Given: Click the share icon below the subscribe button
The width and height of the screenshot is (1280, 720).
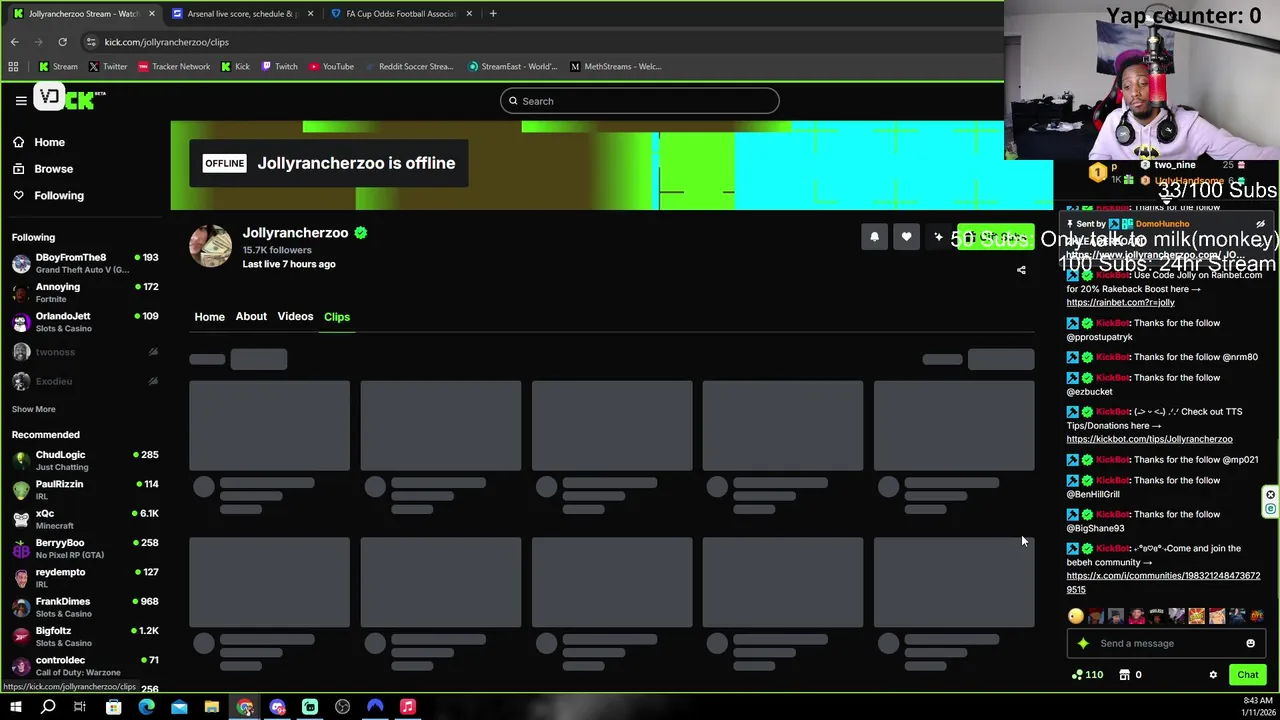Looking at the screenshot, I should click(x=1021, y=270).
